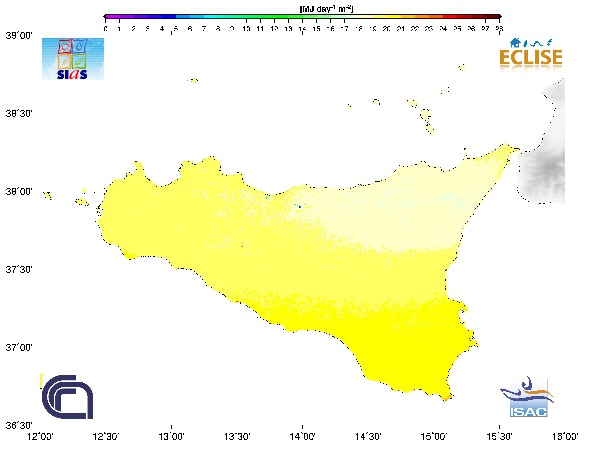Click the colorbar tick label 24
The width and height of the screenshot is (600, 450).
click(443, 29)
